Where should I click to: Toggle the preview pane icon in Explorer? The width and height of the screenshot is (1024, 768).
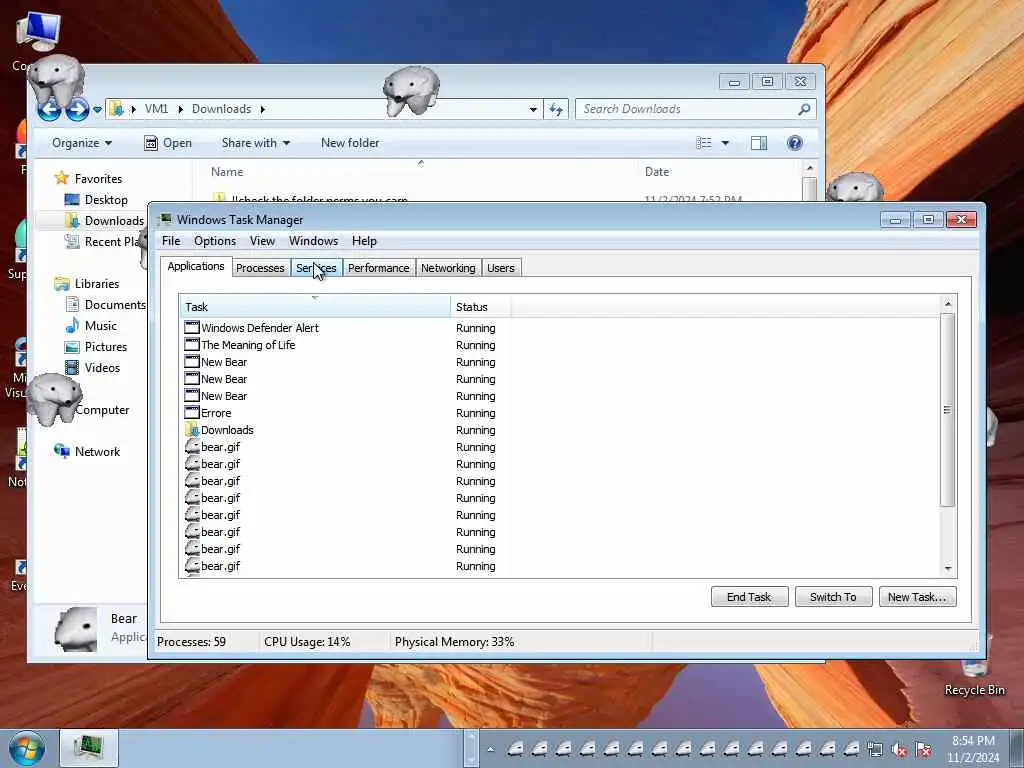(x=759, y=143)
